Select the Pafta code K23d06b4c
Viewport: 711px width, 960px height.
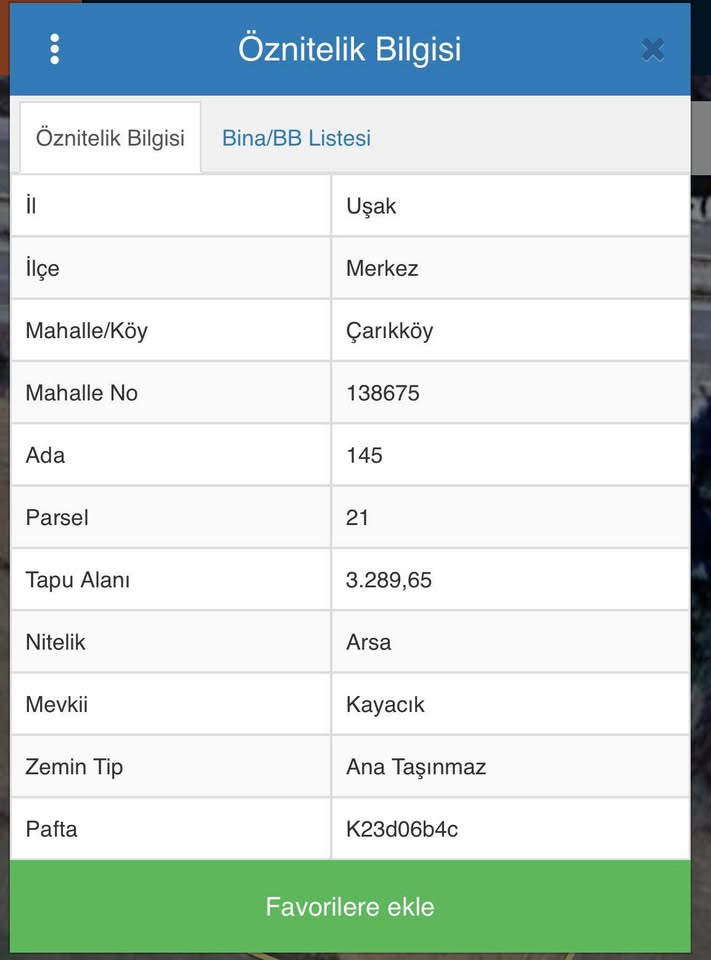(x=402, y=829)
